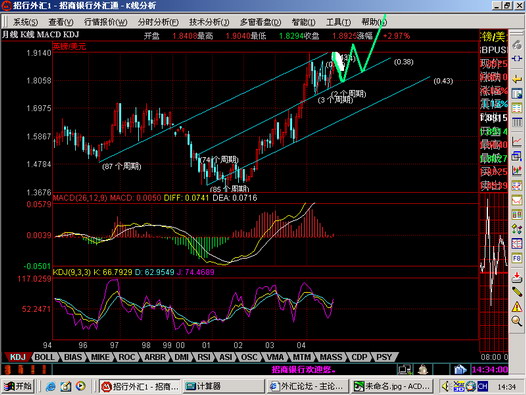Click the '(87 个周期)' trendline label
526x395 pixels.
tap(121, 166)
